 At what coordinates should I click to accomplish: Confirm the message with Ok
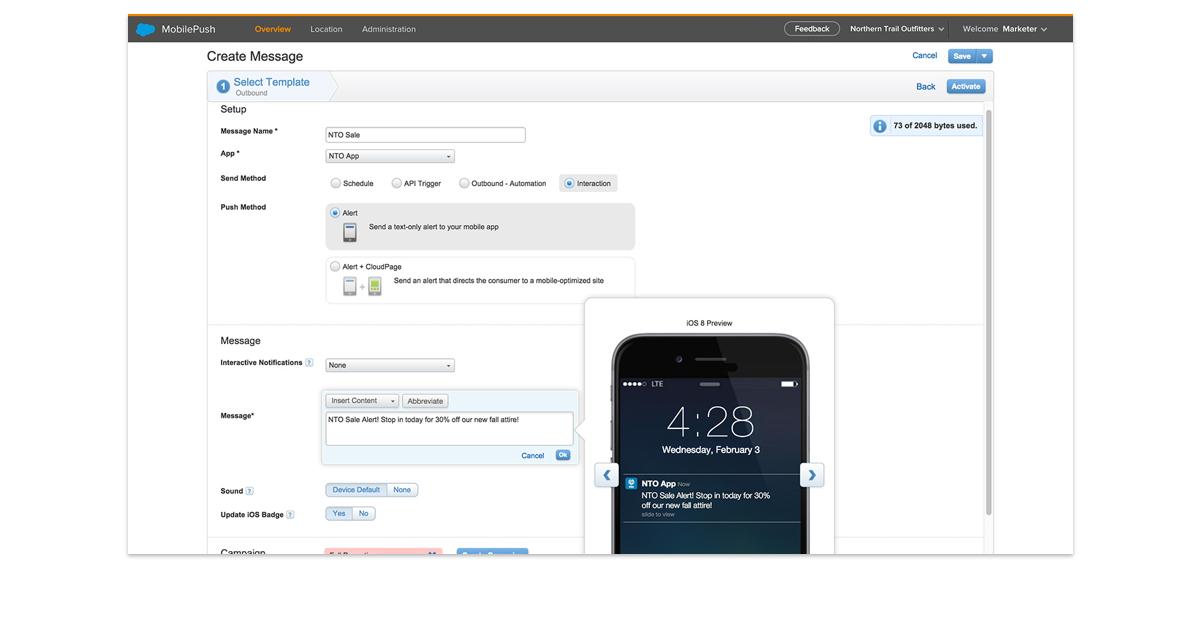(x=563, y=455)
